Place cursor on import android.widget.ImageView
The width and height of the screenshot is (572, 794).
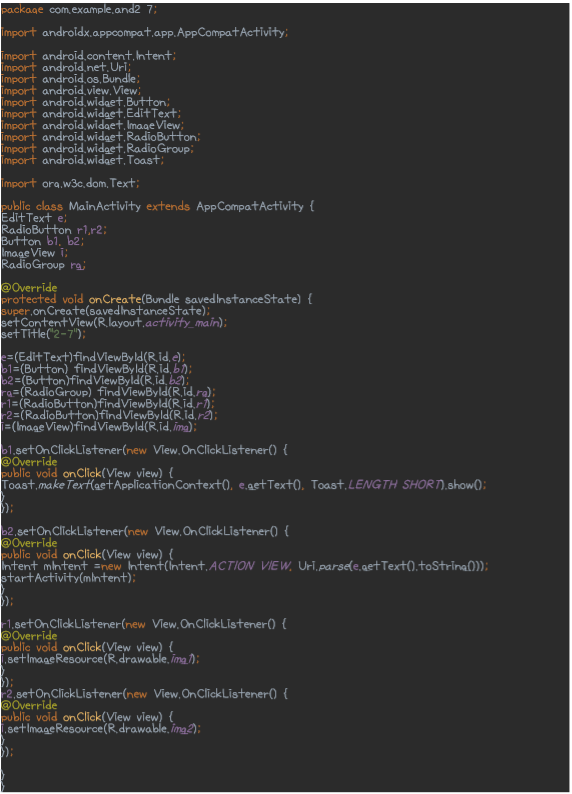coord(93,126)
